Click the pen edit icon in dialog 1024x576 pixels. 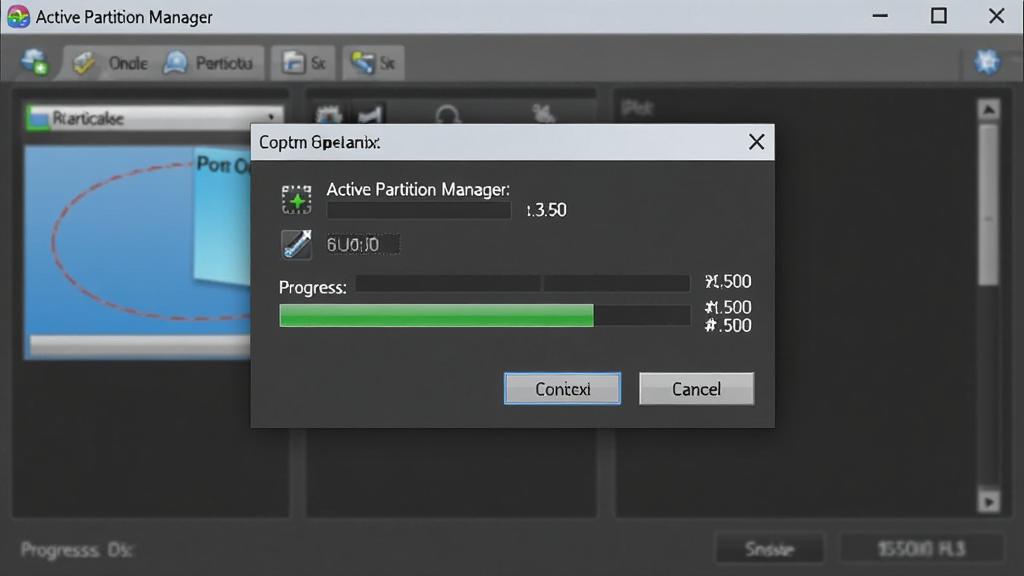[x=296, y=245]
